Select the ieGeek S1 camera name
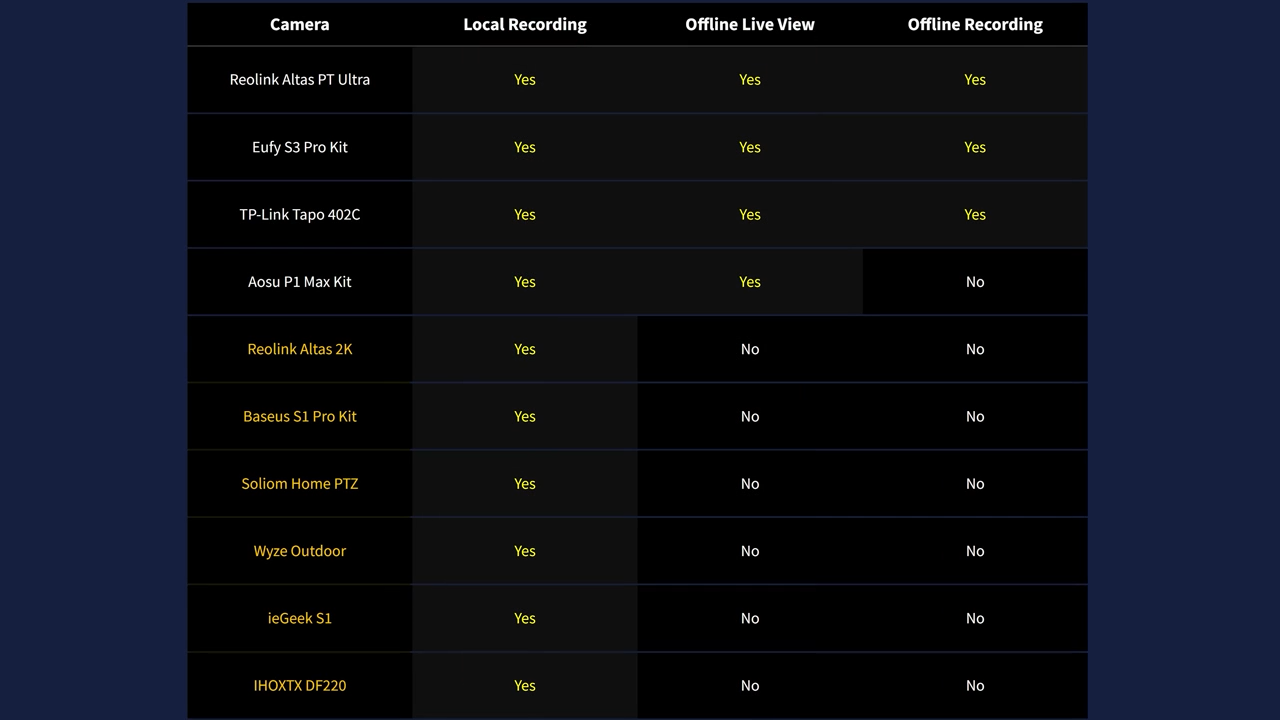 click(300, 618)
